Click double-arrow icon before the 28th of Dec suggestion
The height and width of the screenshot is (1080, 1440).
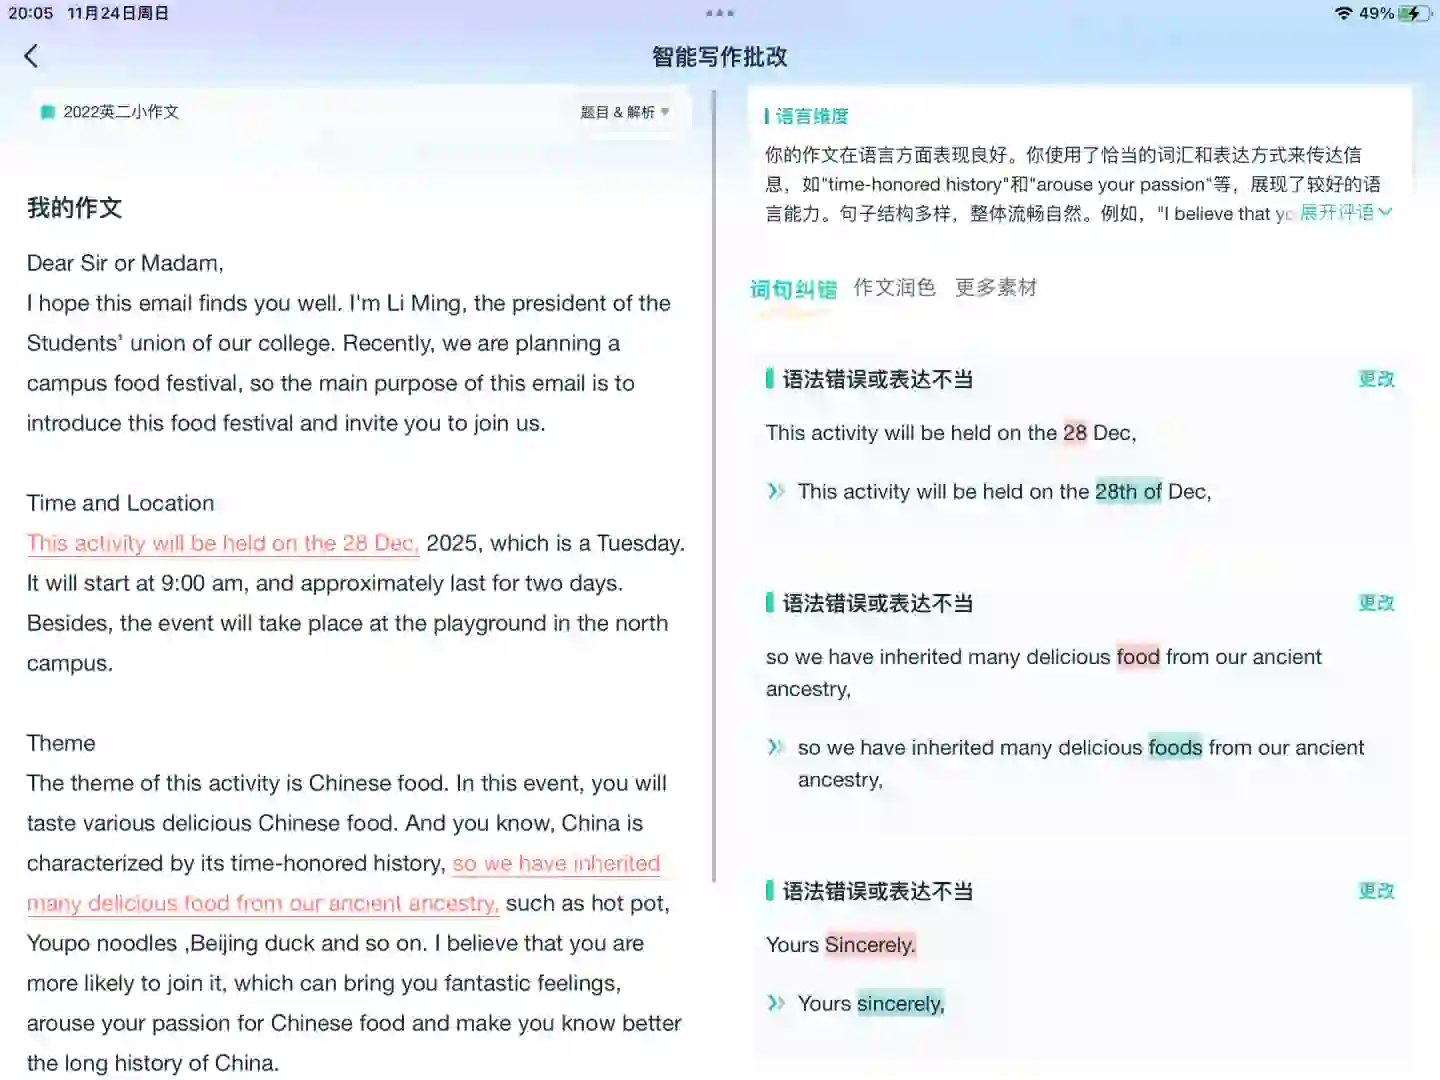coord(777,491)
